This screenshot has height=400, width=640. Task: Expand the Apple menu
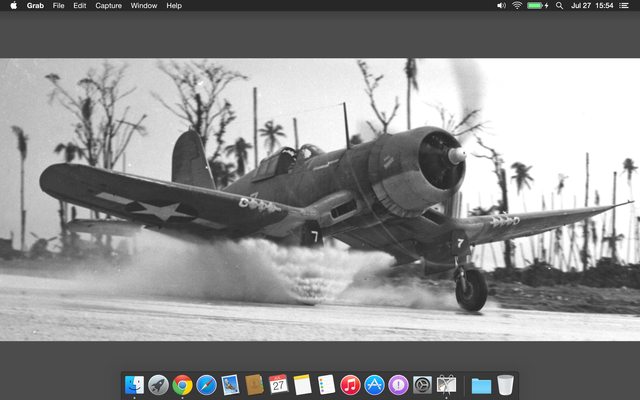click(x=13, y=6)
